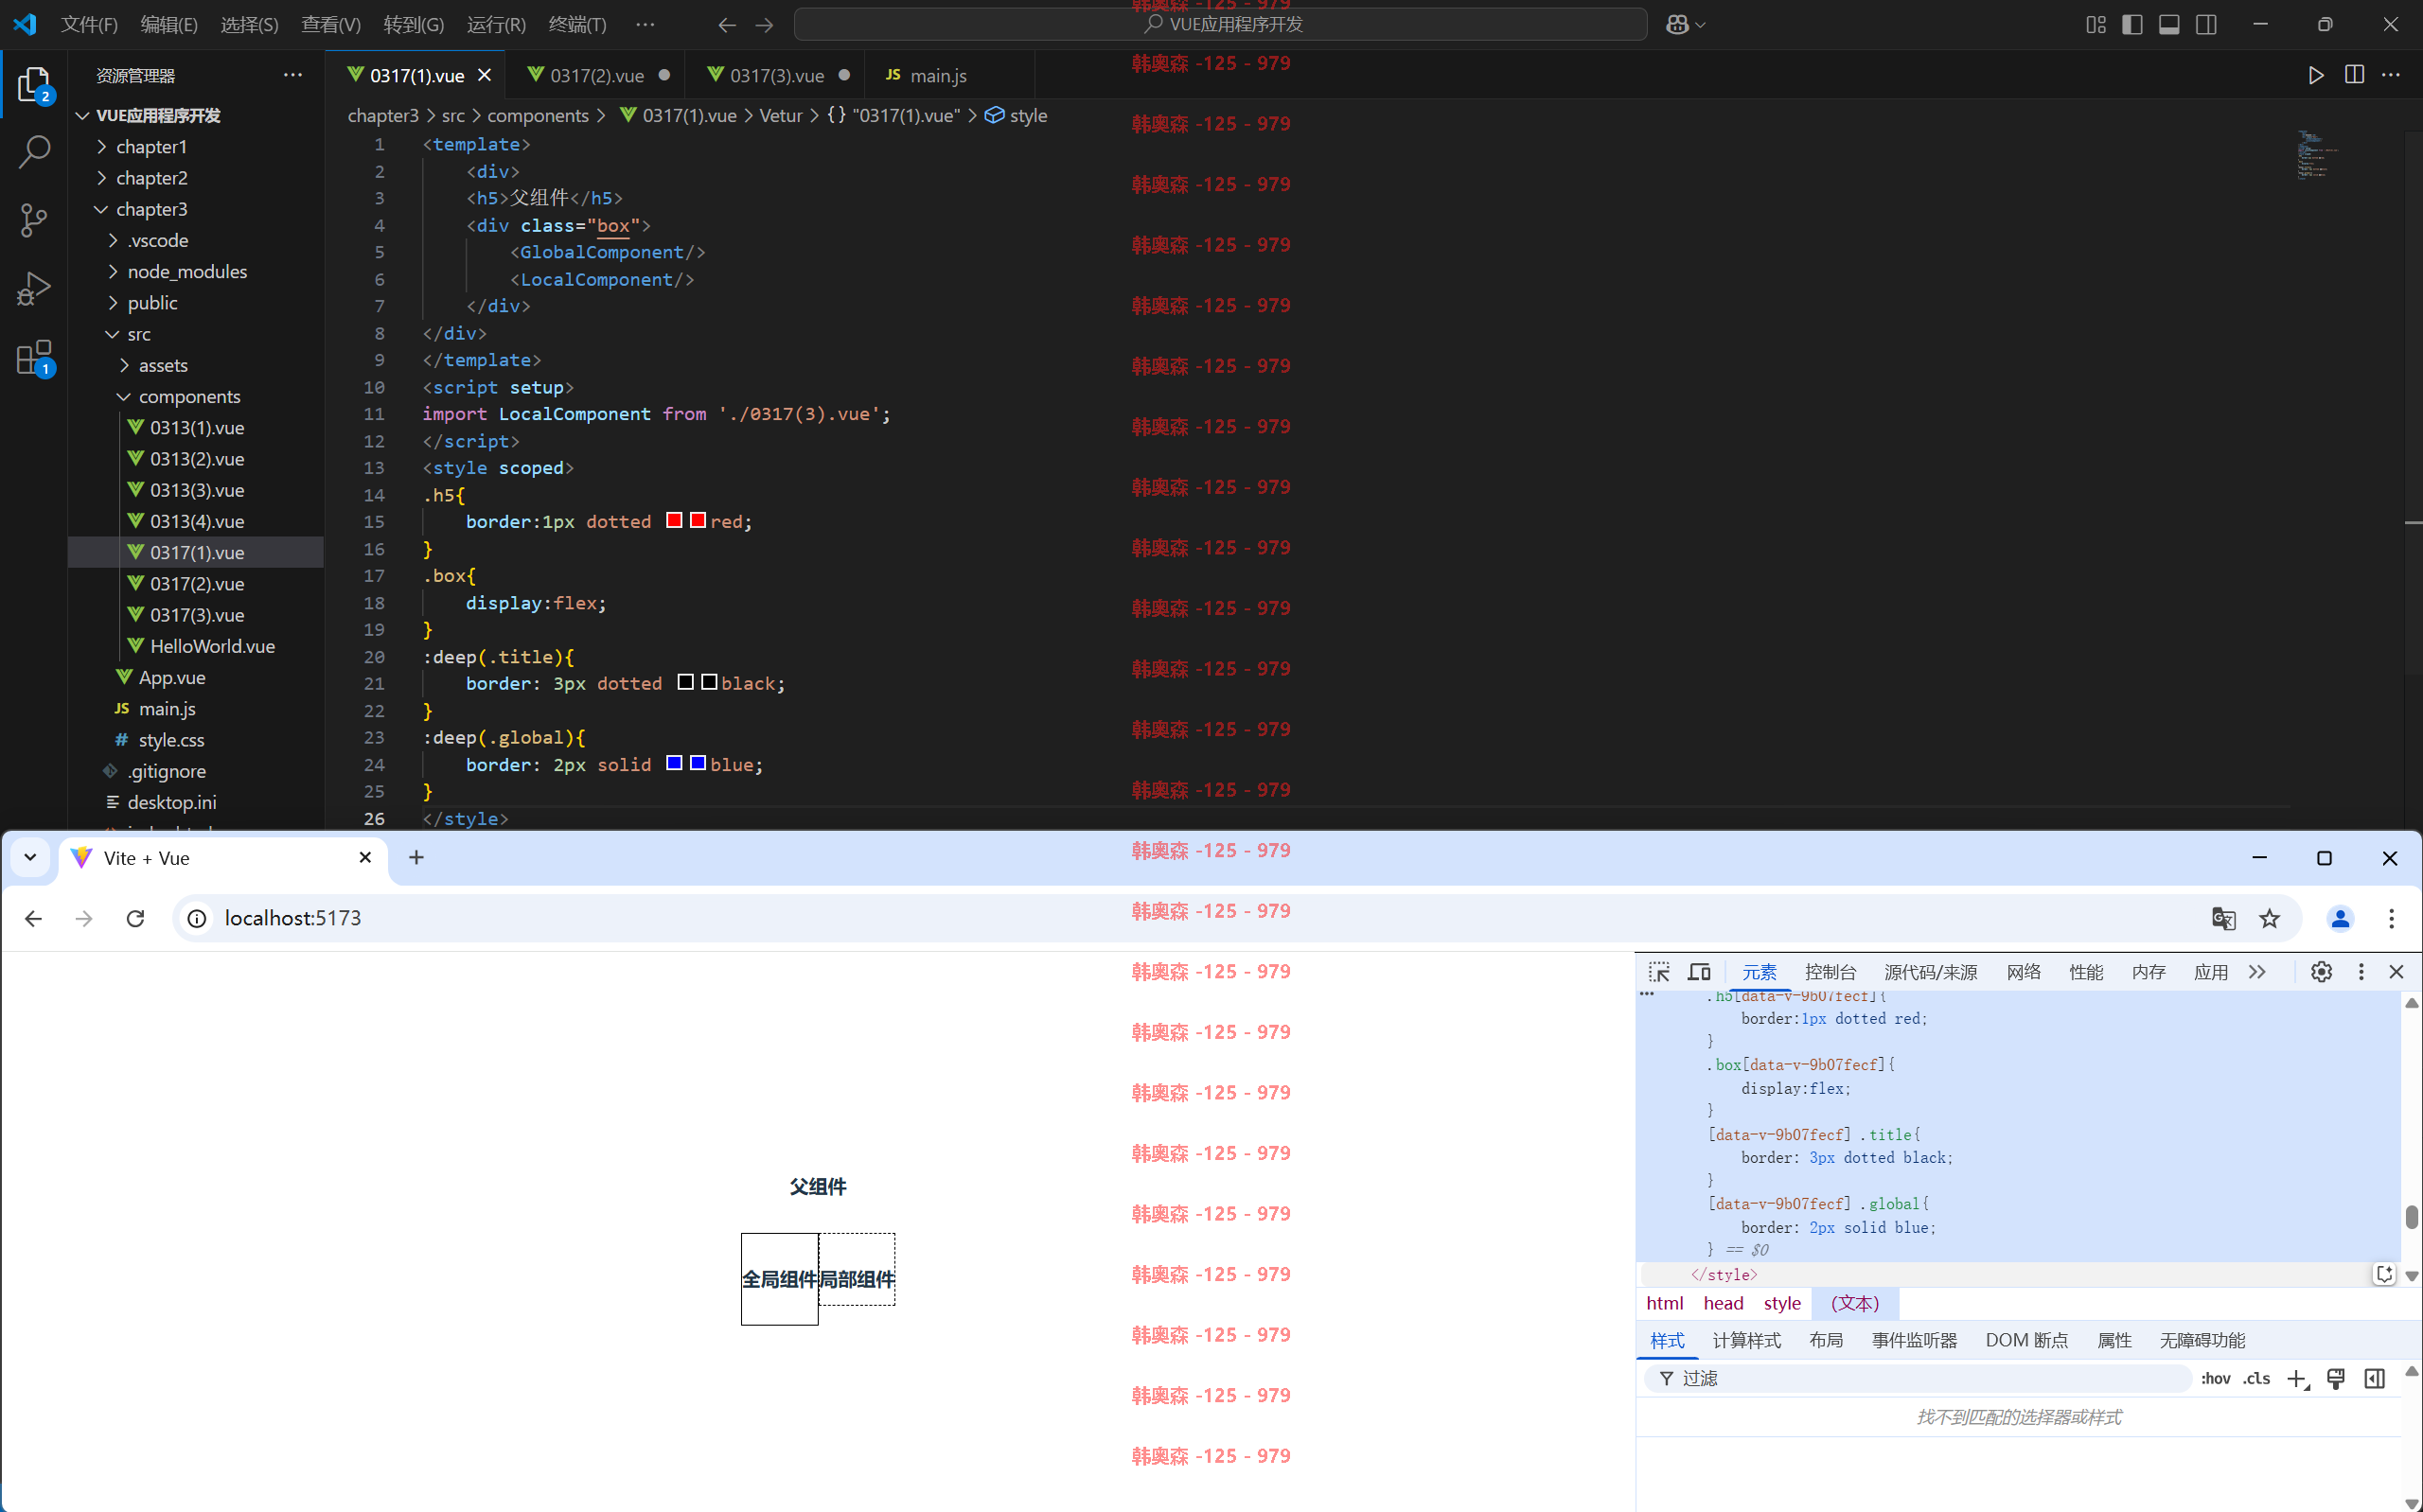2423x1512 pixels.
Task: Open the Source Control view
Action: click(x=34, y=220)
